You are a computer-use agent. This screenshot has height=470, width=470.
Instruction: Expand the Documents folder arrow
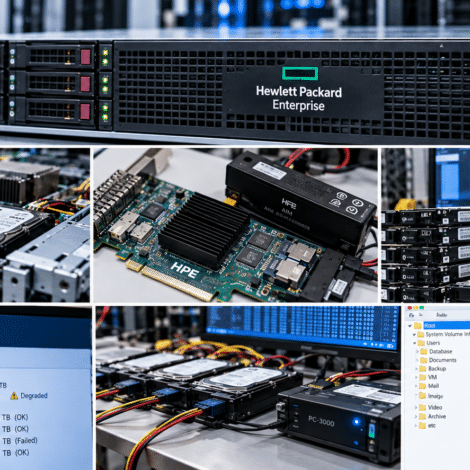coord(417,360)
